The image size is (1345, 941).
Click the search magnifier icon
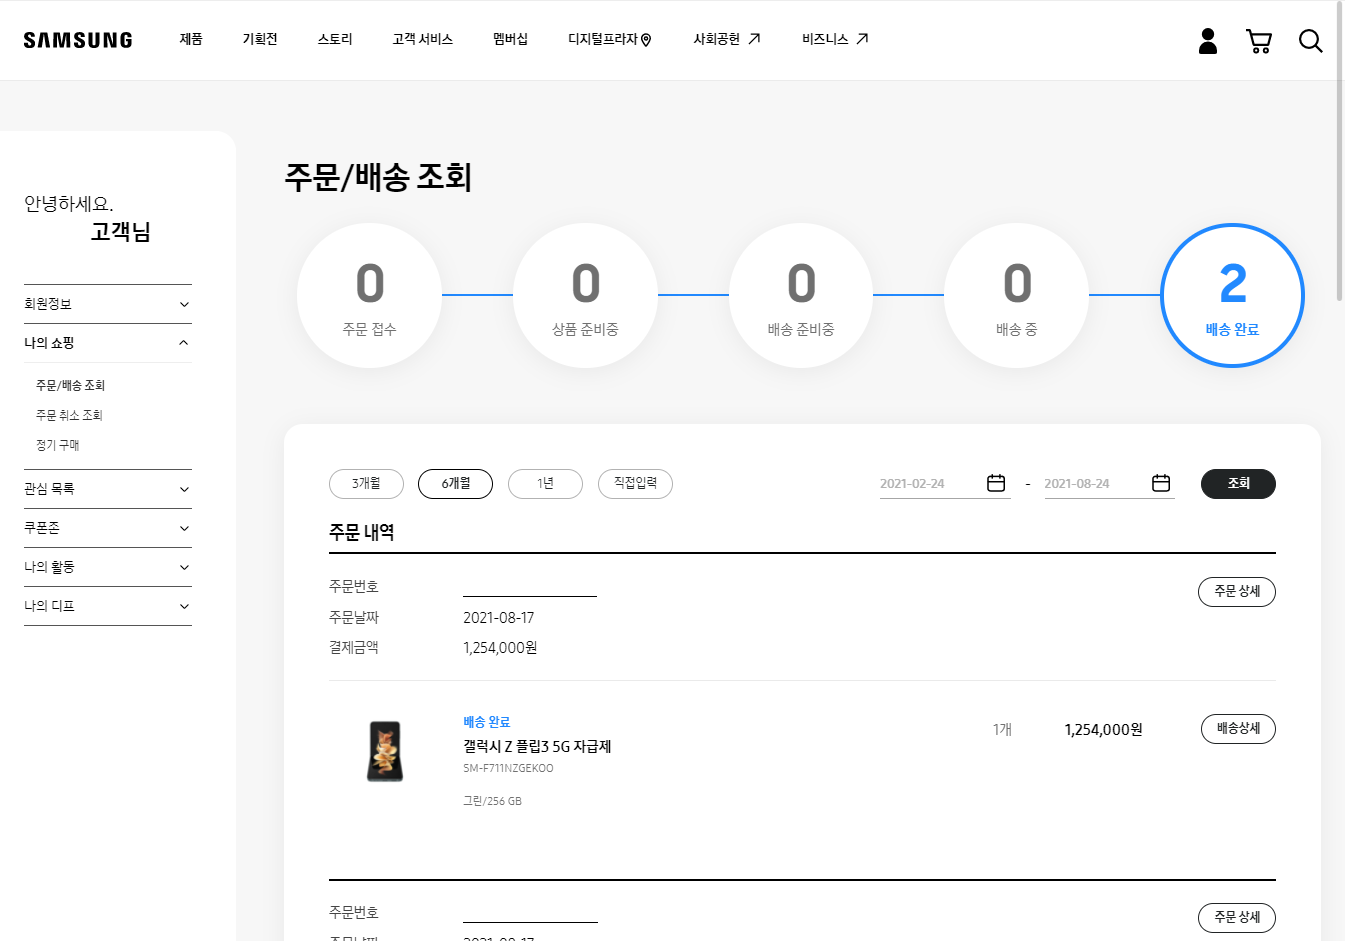tap(1310, 41)
